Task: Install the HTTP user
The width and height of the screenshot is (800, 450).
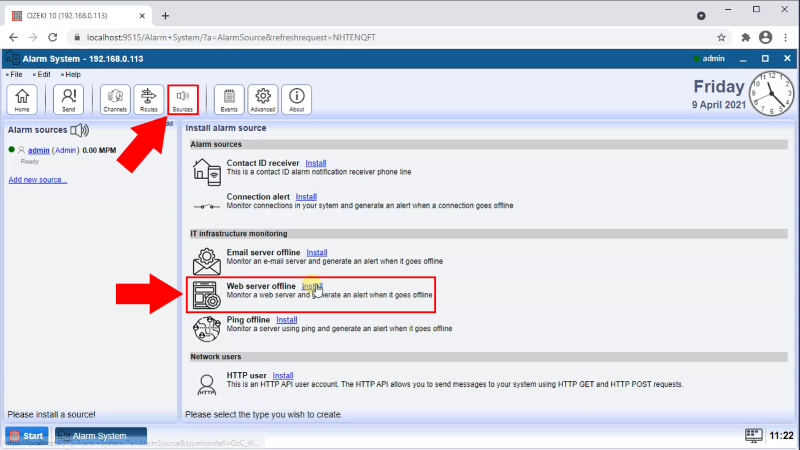Action: coord(283,376)
